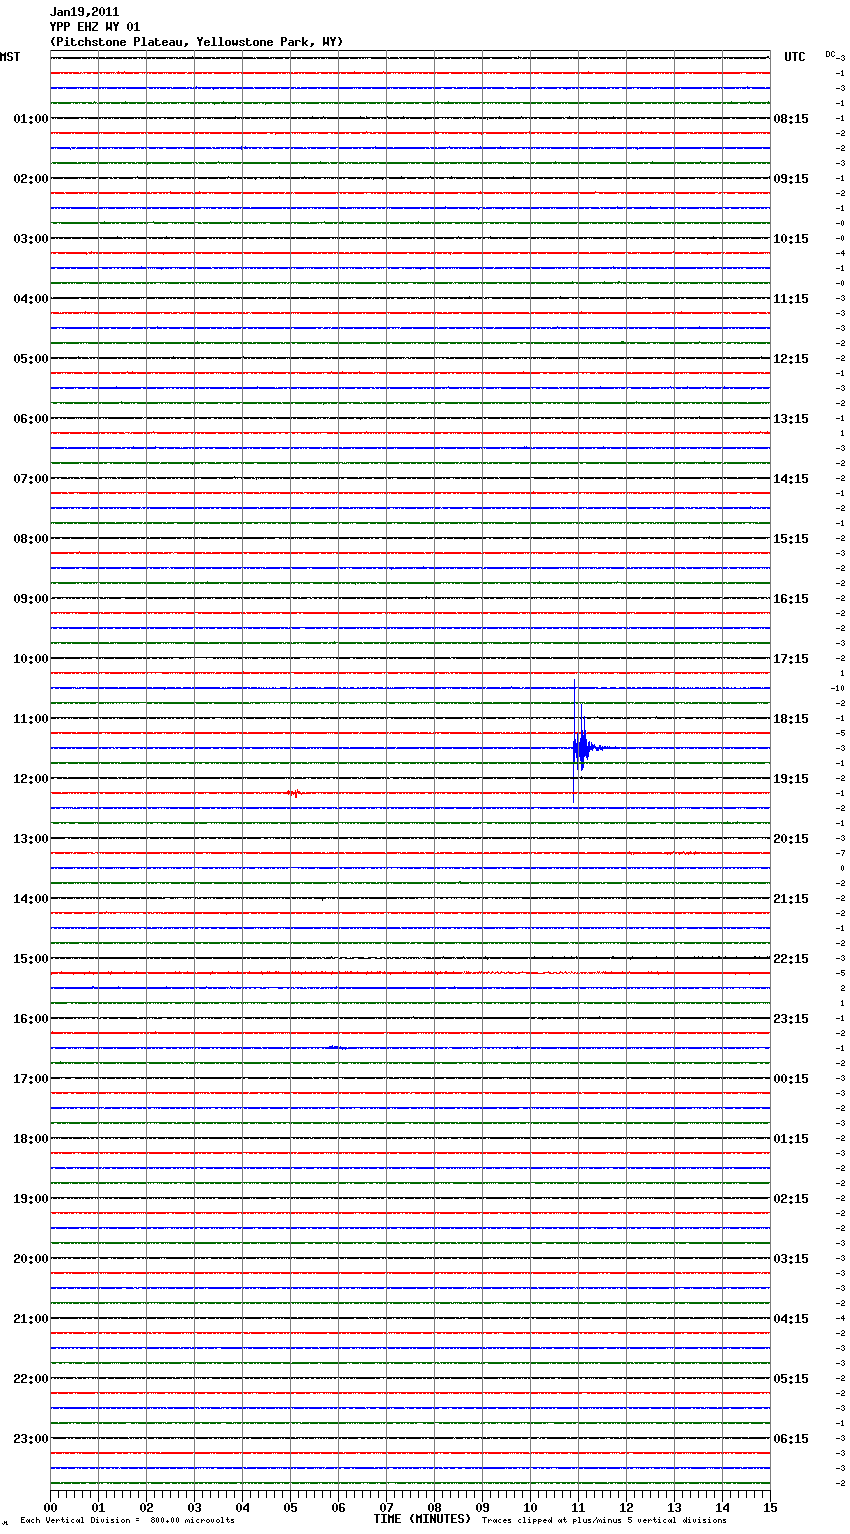This screenshot has width=850, height=1534.
Task: Select the 21:00 MST time label
Action: coord(30,1319)
